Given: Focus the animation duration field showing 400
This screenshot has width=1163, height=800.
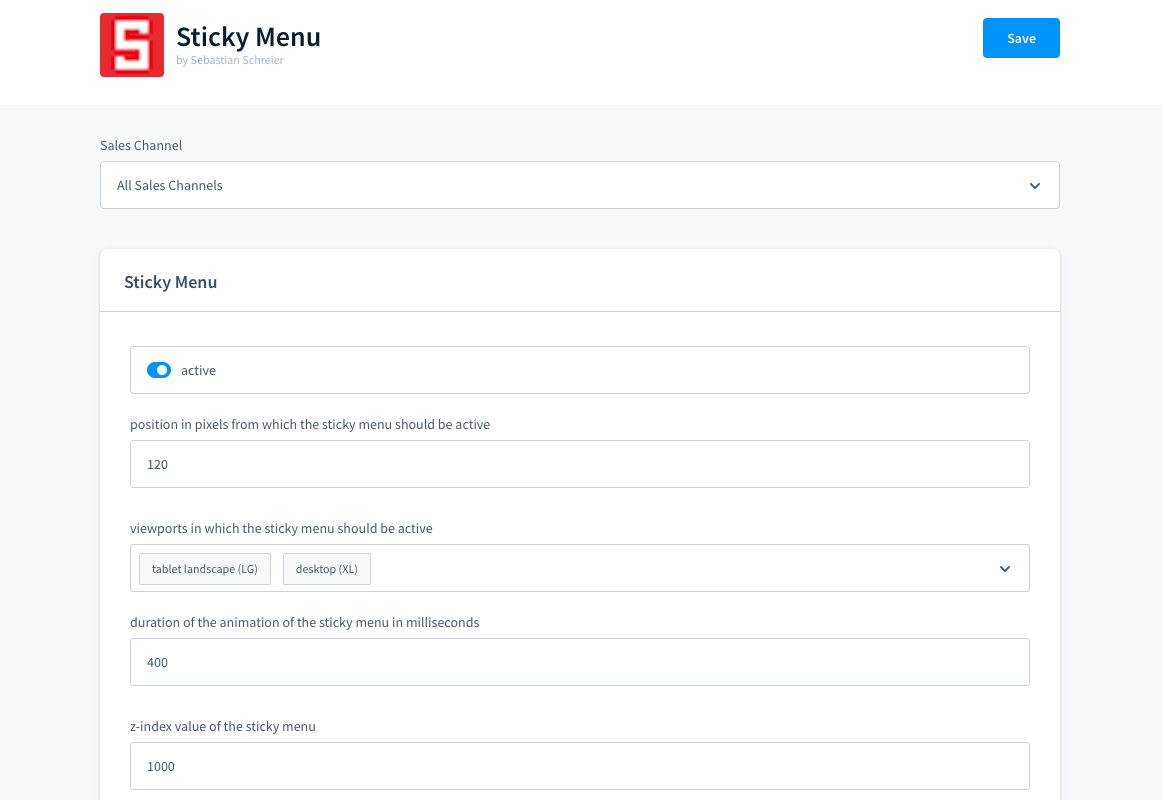Looking at the screenshot, I should (579, 662).
